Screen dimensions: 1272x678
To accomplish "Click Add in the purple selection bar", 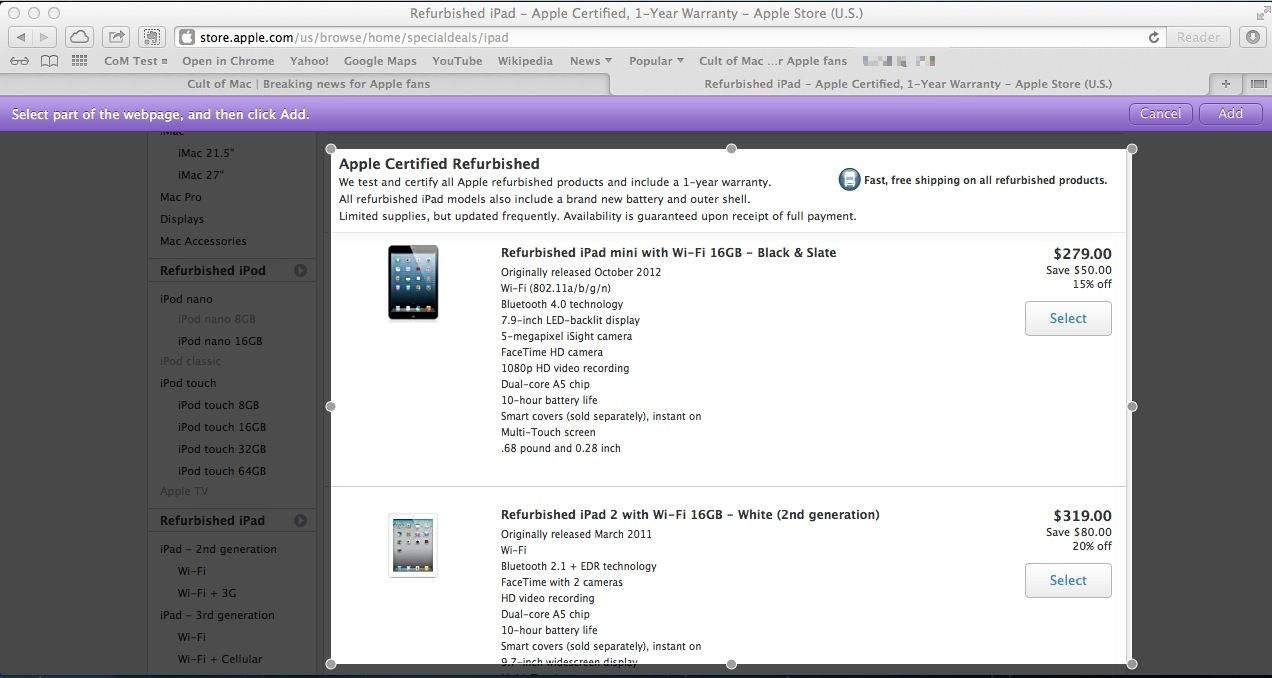I will [1230, 114].
